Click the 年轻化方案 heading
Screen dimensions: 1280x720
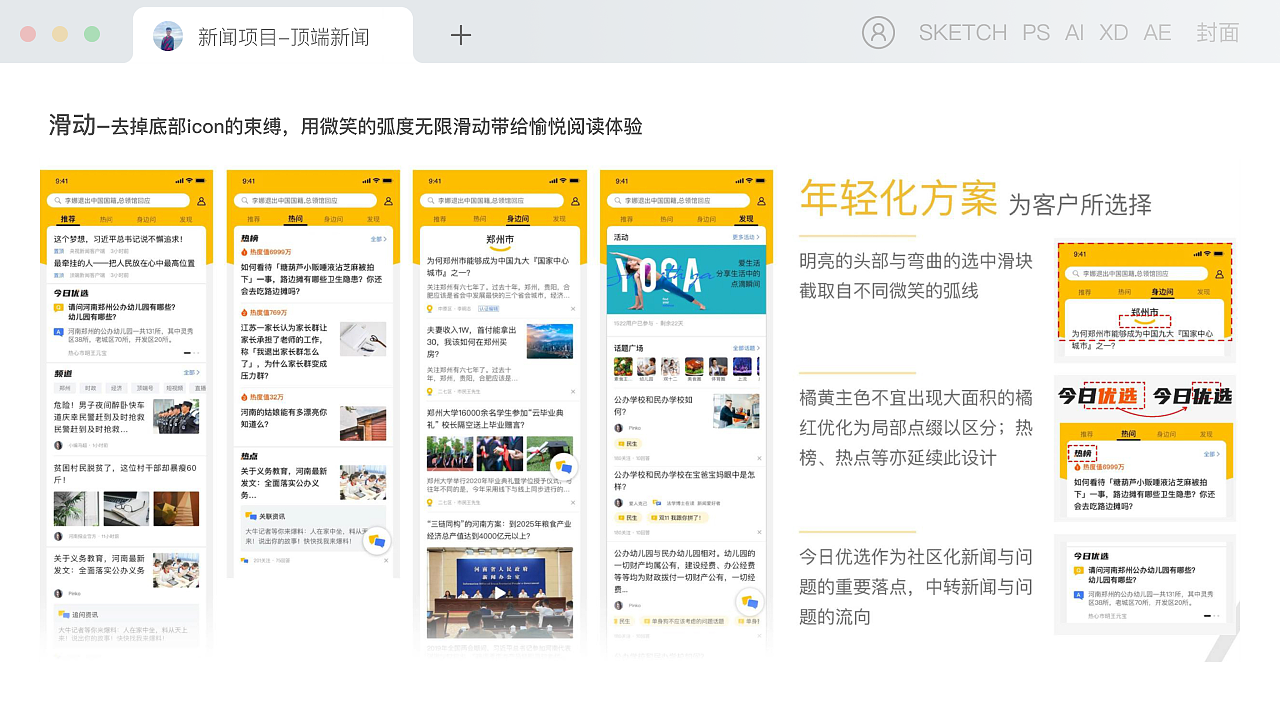click(x=898, y=198)
